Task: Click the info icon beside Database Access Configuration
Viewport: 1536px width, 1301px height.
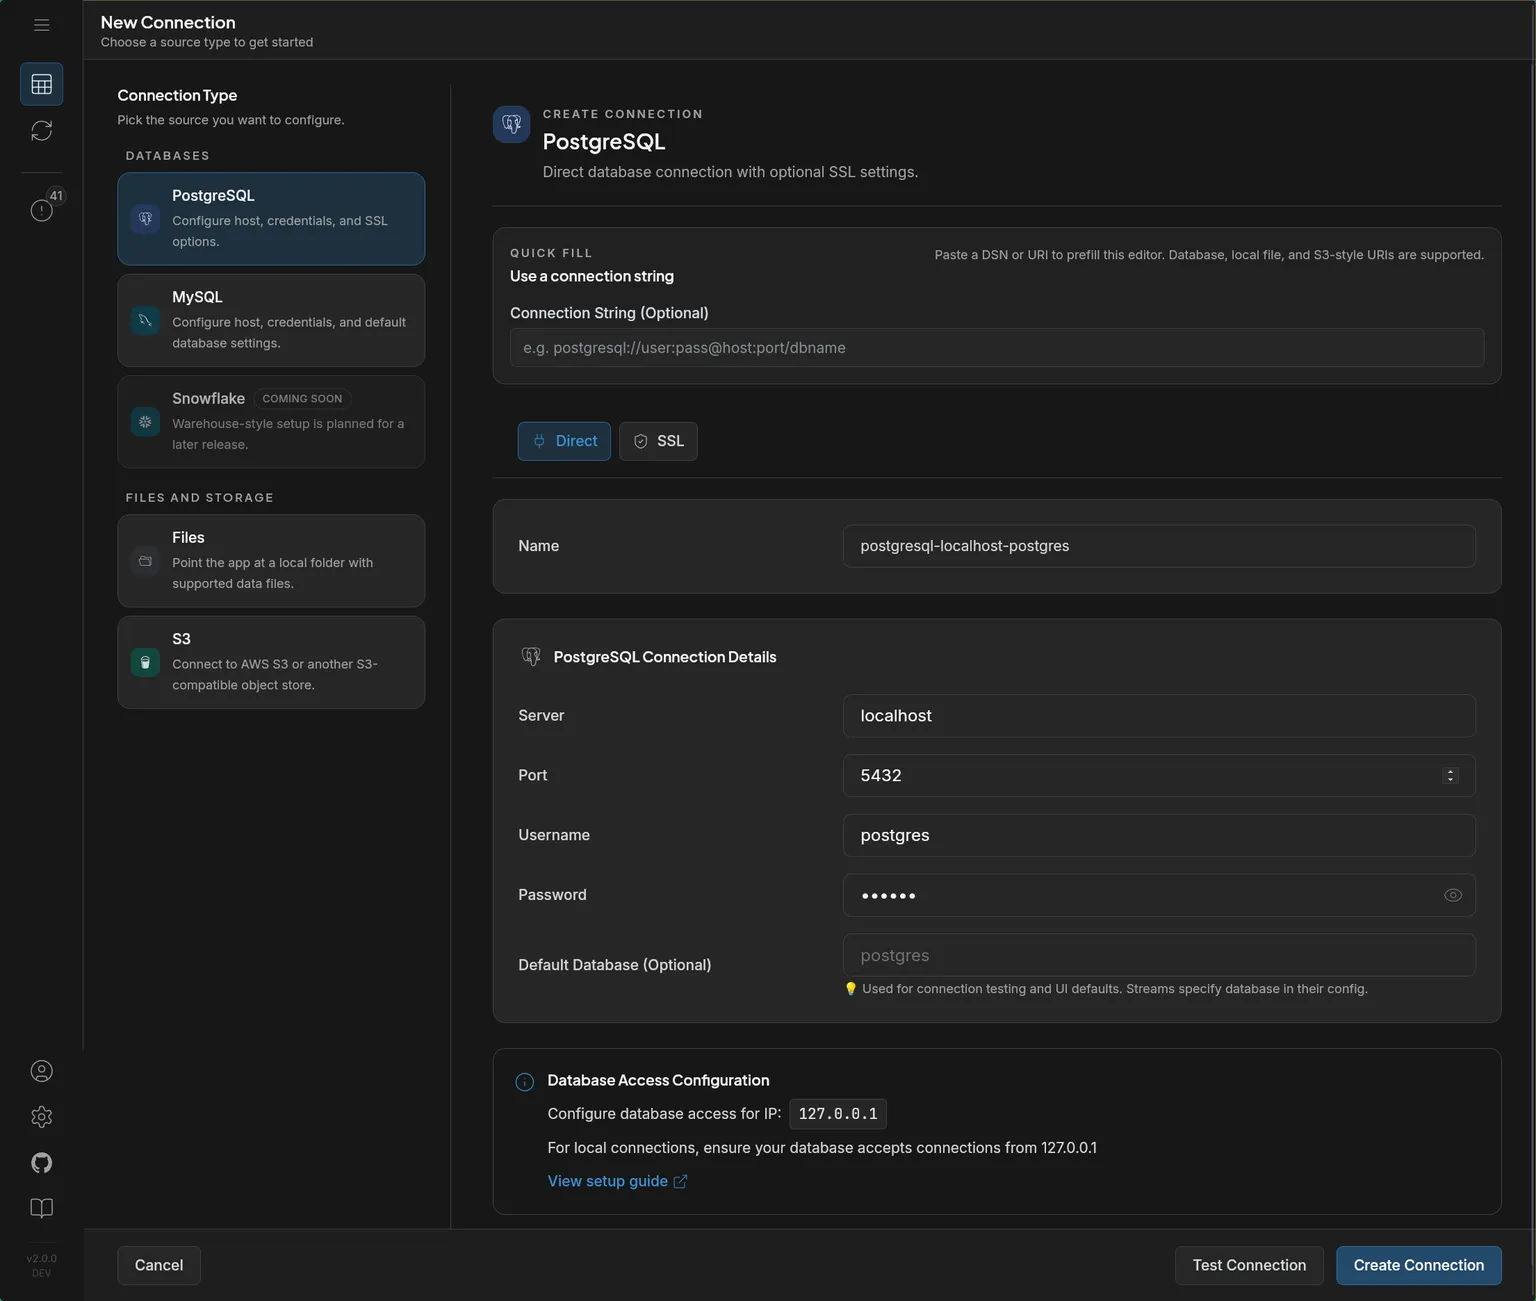Action: 524,1082
